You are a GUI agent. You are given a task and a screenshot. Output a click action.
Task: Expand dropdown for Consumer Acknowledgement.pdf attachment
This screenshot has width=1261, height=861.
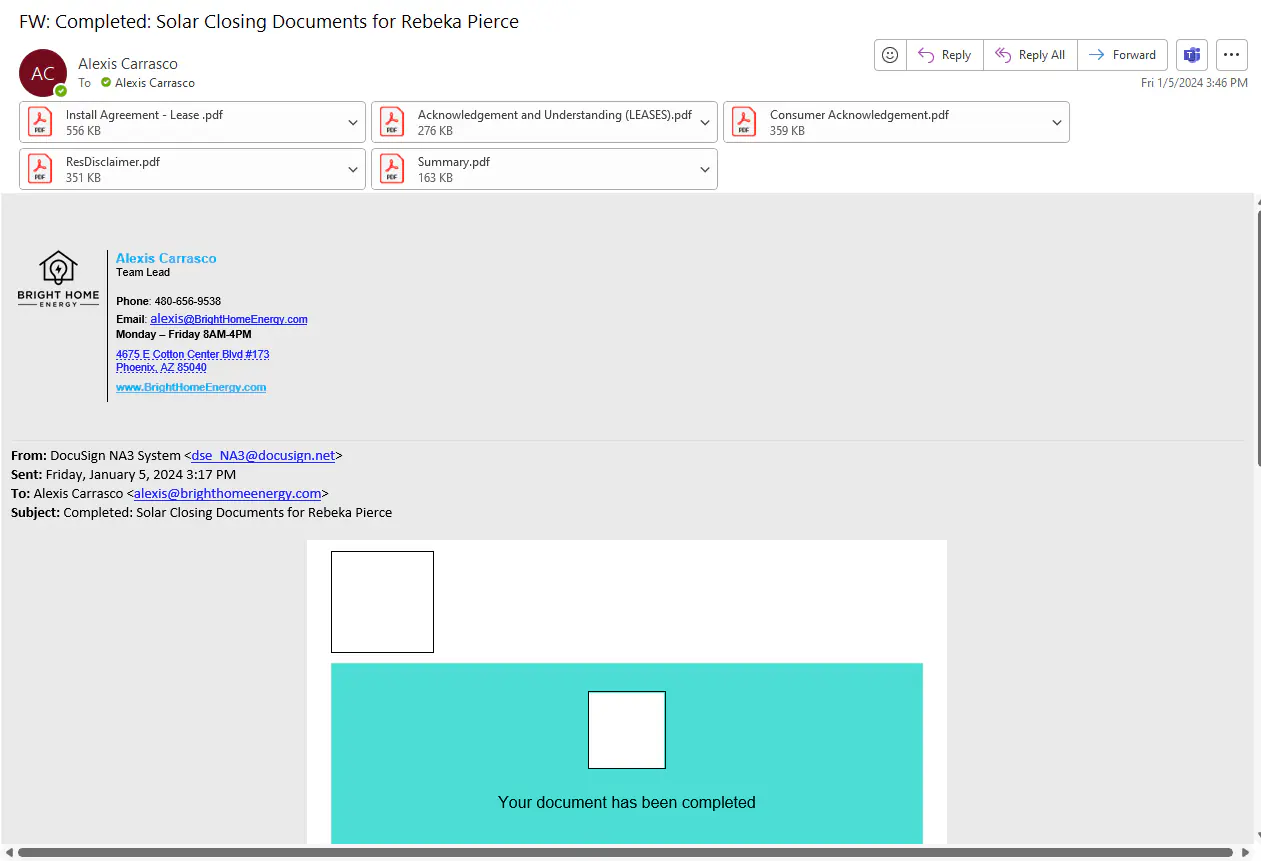pyautogui.click(x=1057, y=122)
